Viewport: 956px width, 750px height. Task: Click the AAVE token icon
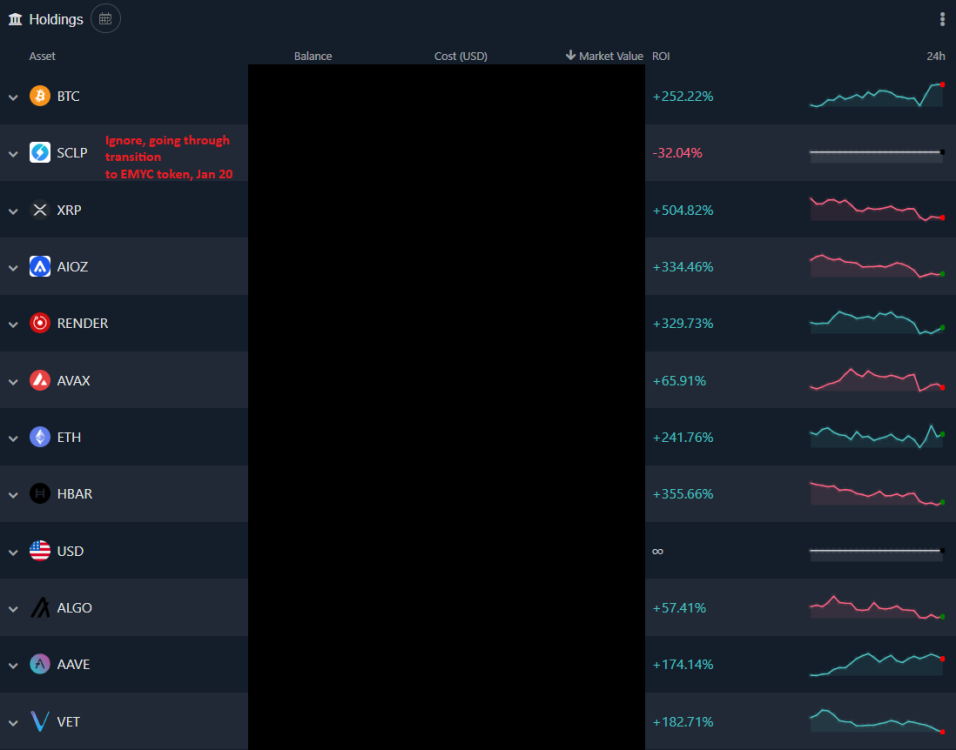[40, 664]
